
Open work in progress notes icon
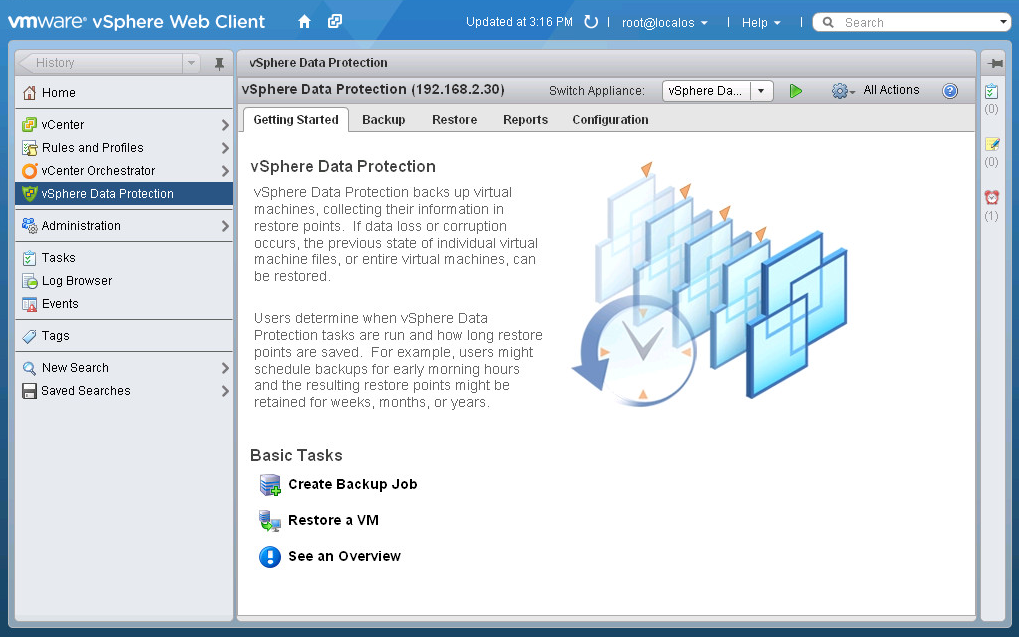[x=992, y=144]
